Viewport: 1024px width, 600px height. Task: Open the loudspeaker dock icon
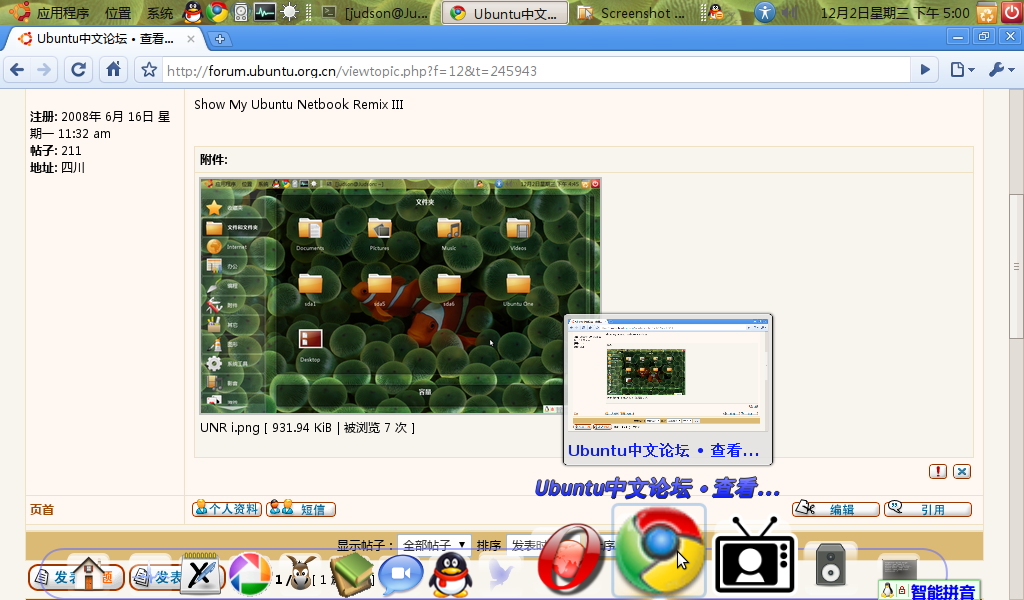tap(831, 564)
